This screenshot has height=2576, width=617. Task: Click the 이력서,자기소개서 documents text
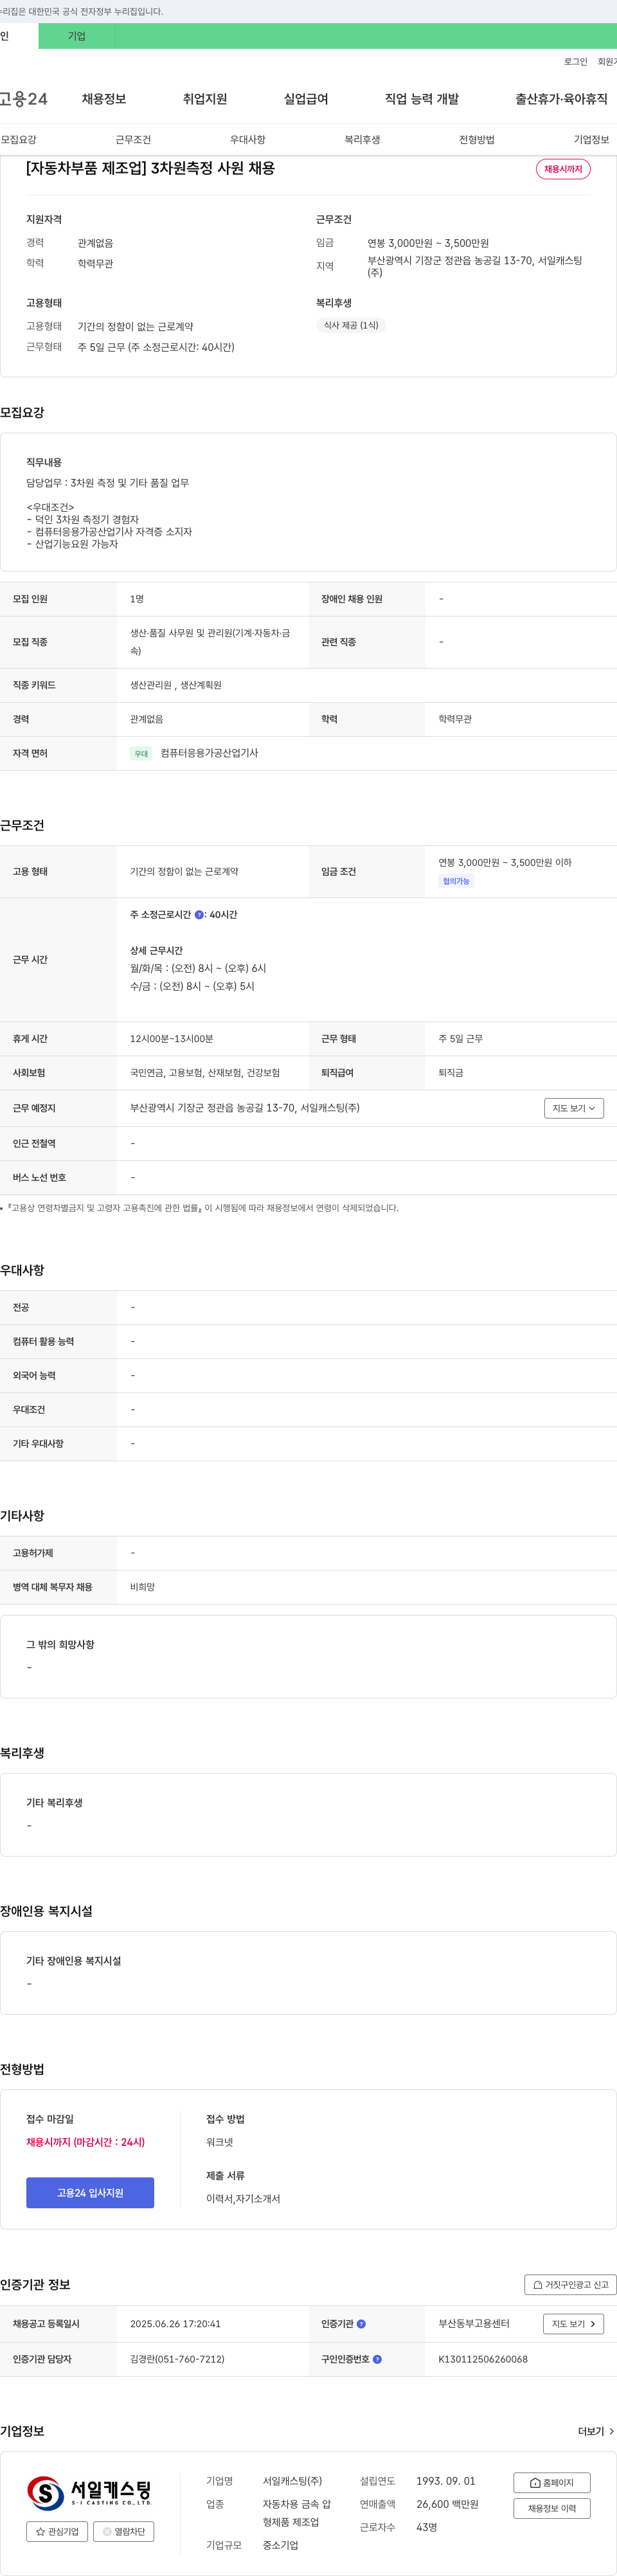pos(243,2198)
